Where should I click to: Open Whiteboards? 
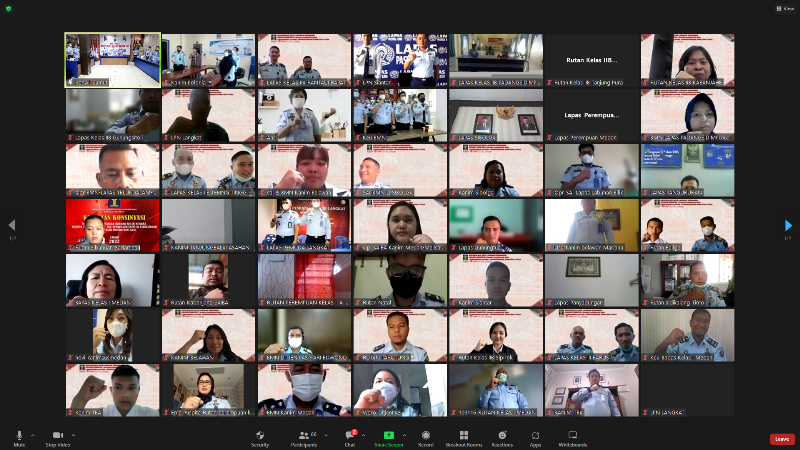(x=573, y=436)
